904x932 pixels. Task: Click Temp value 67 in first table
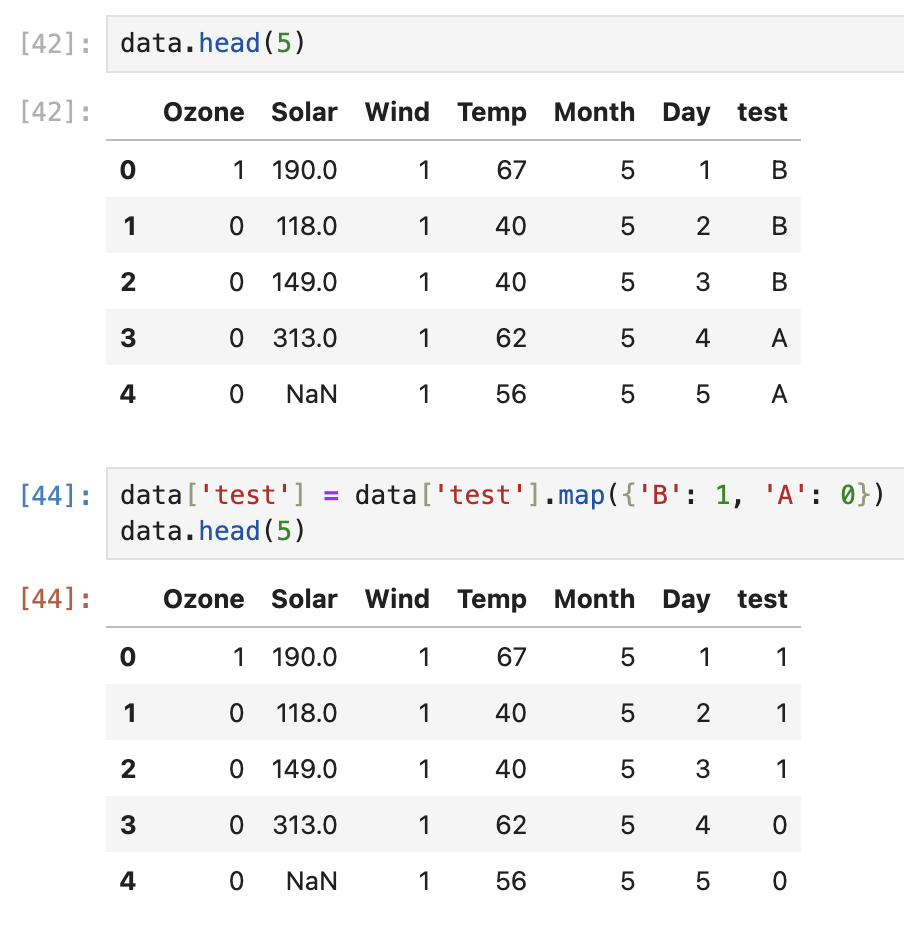point(512,171)
